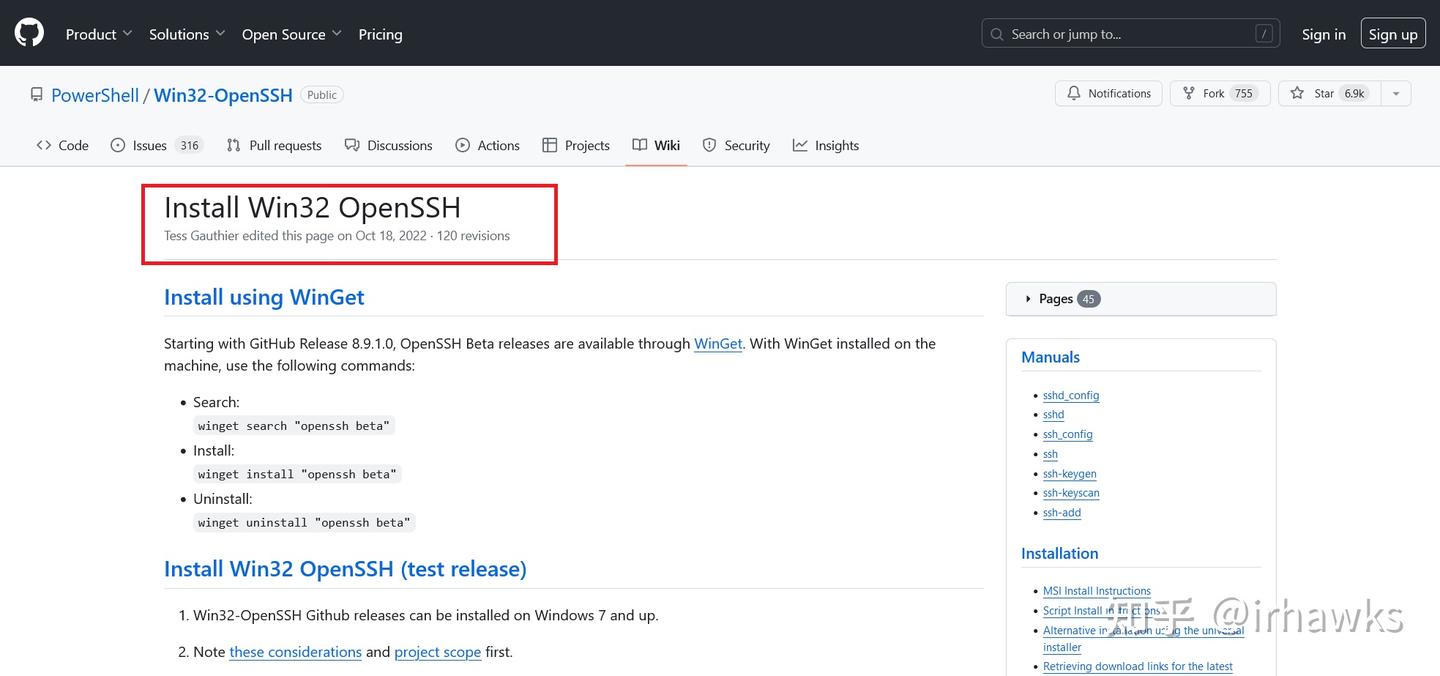This screenshot has height=676, width=1440.
Task: Click the repository icon beside PowerShell
Action: tap(37, 95)
